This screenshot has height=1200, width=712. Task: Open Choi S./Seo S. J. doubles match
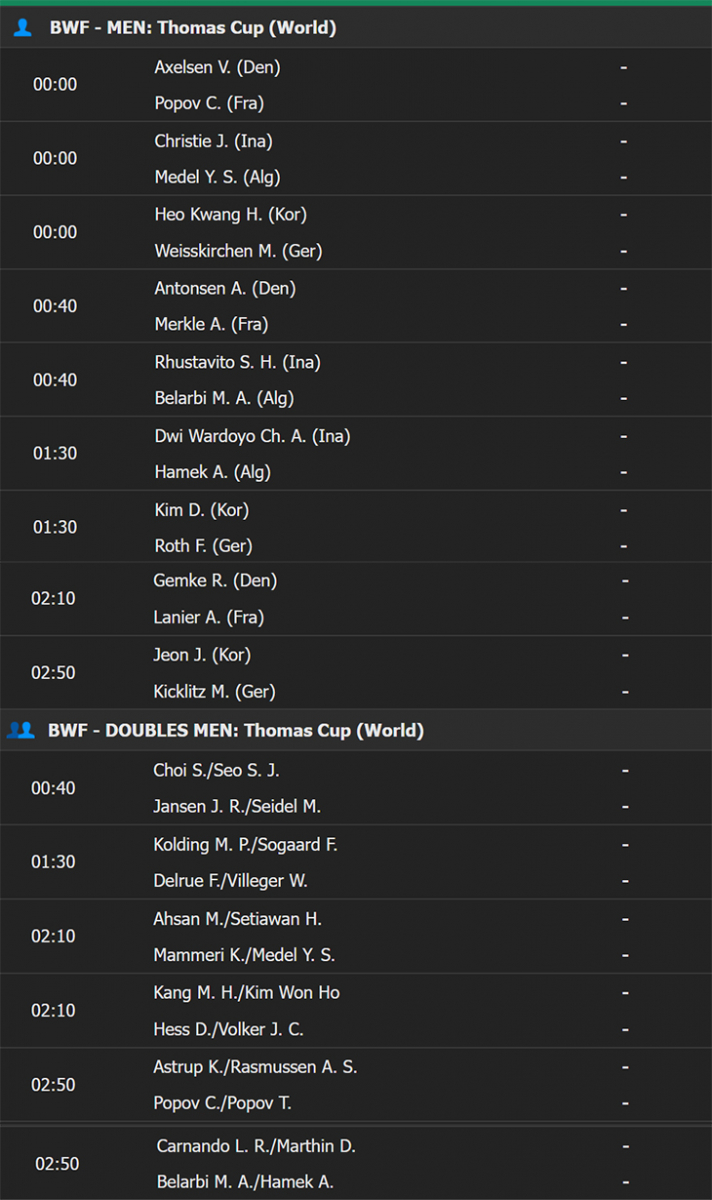click(356, 788)
